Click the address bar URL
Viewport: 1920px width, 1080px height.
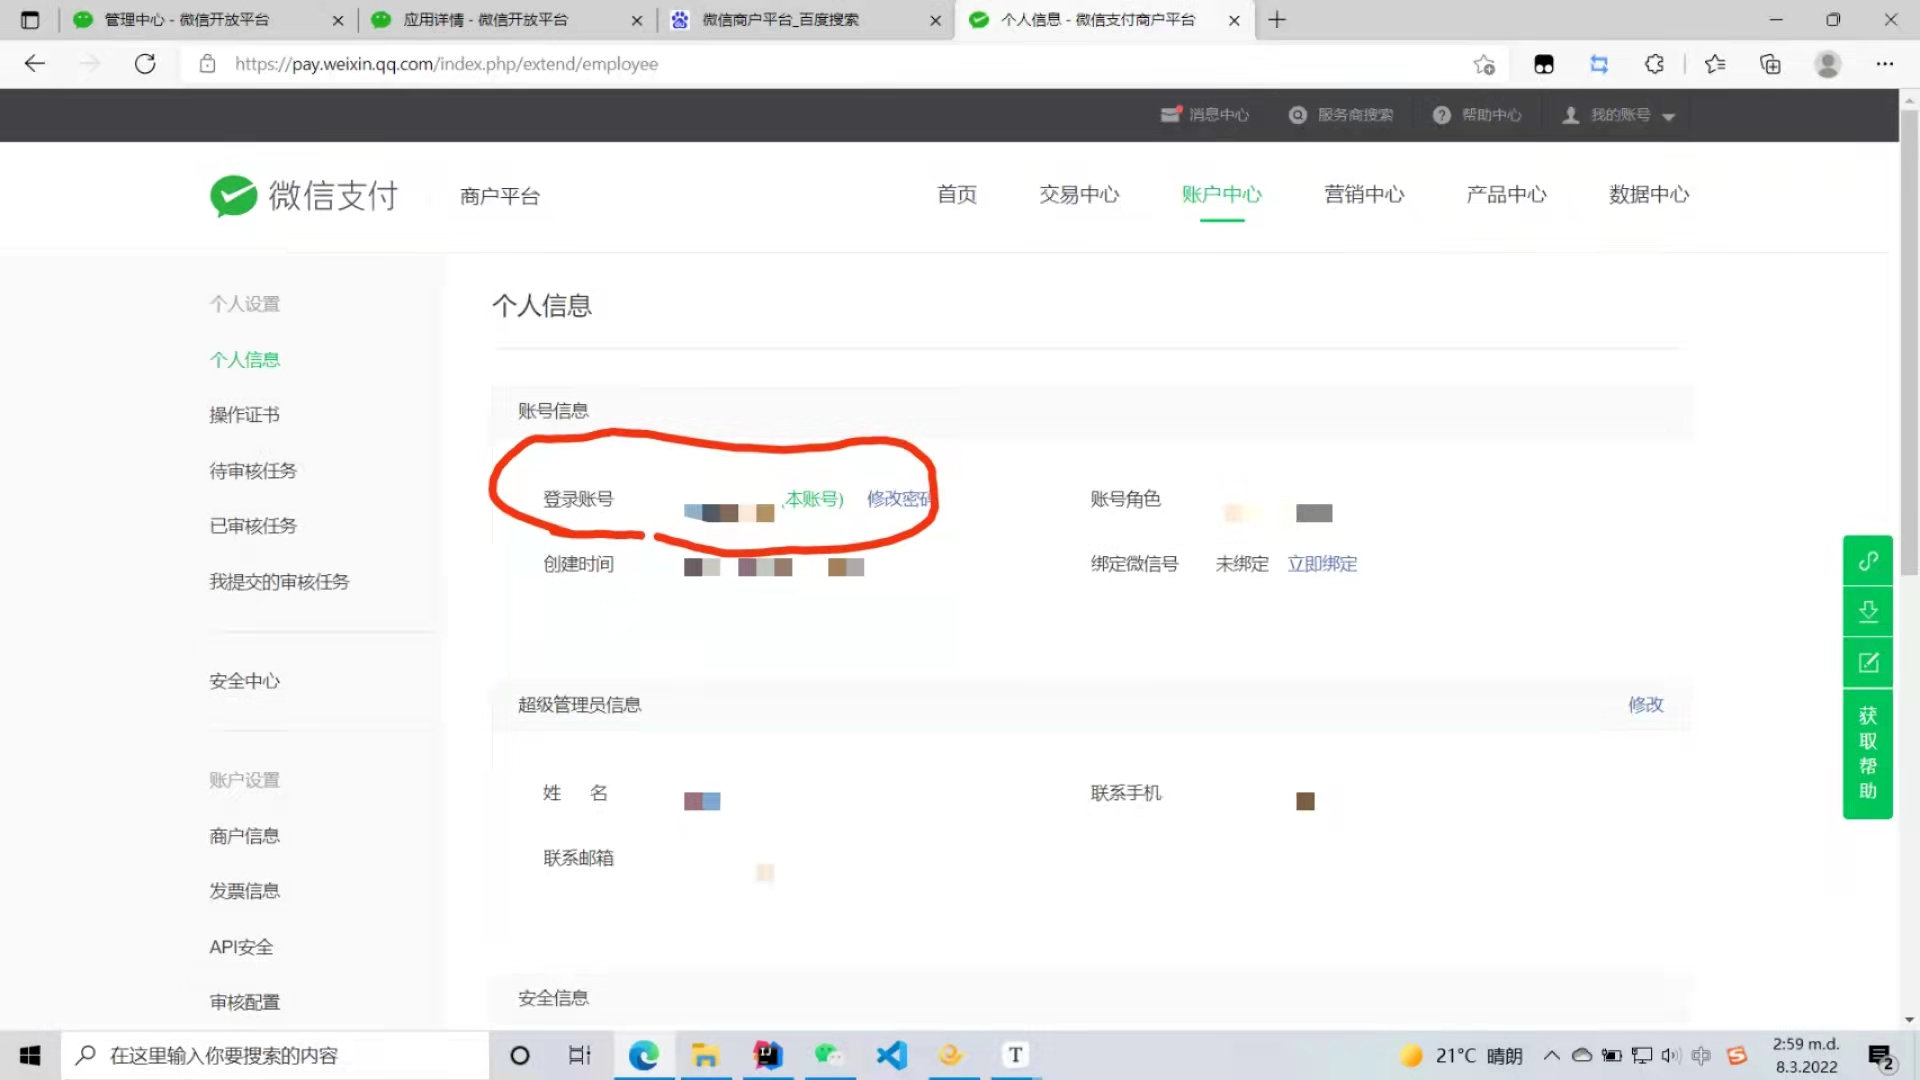[x=446, y=64]
